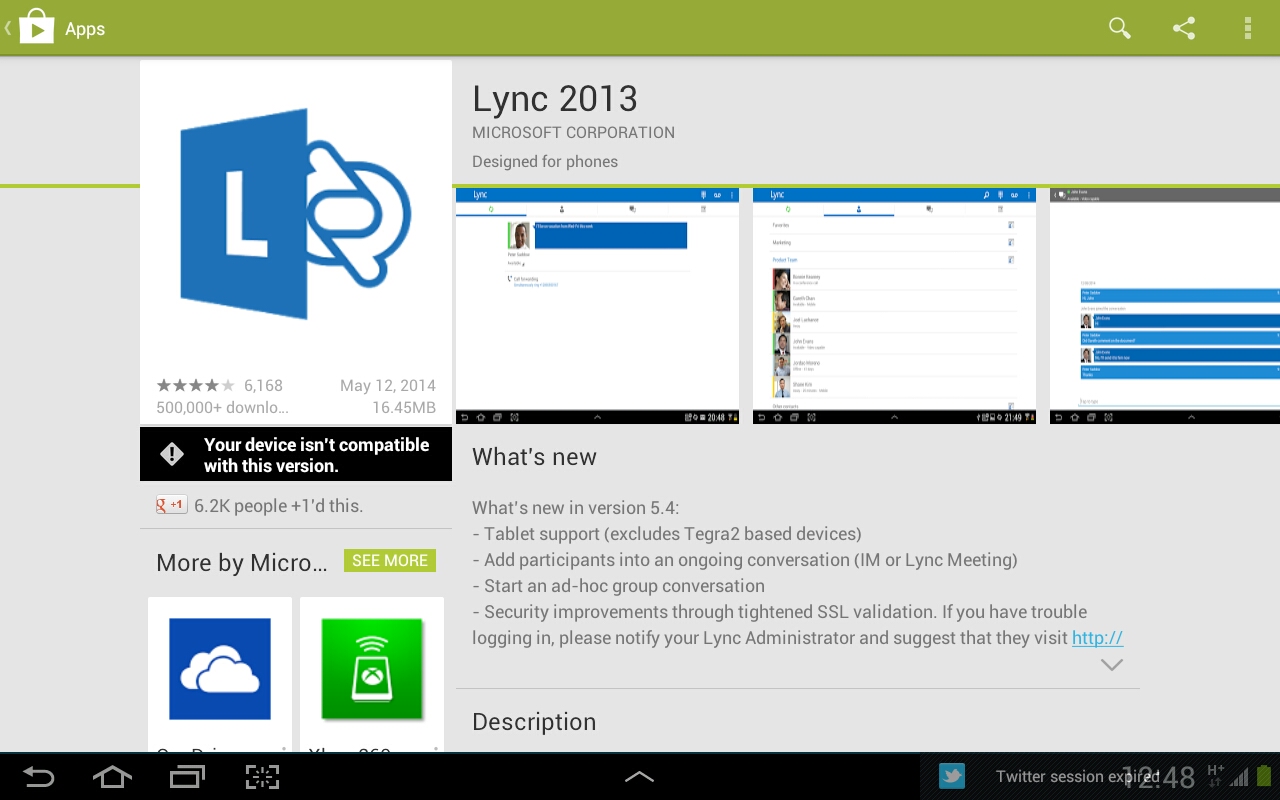Screen dimensions: 1280x800
Task: Tap the Android back navigation button
Action: tap(38, 777)
